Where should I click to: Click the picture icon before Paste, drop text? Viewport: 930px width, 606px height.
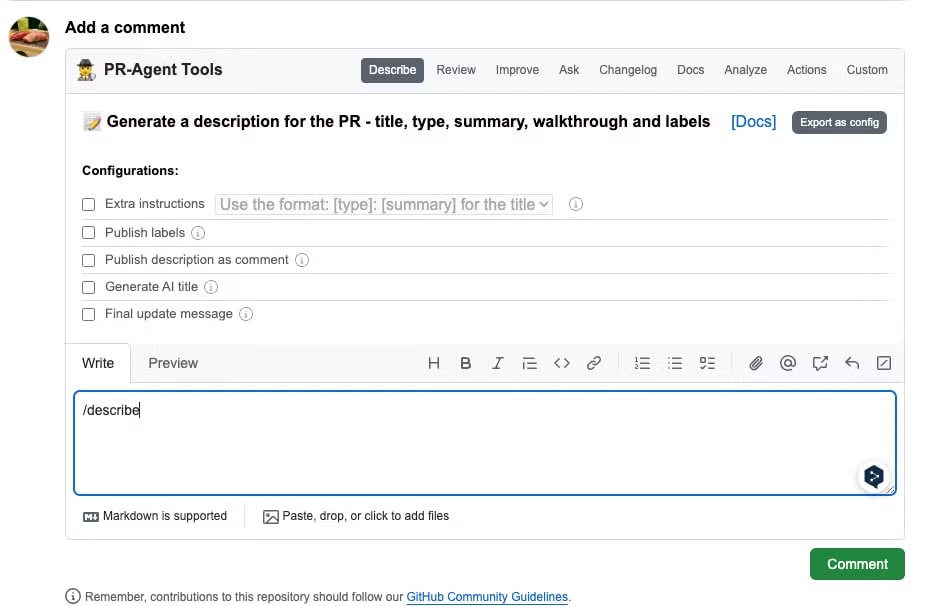click(x=270, y=517)
